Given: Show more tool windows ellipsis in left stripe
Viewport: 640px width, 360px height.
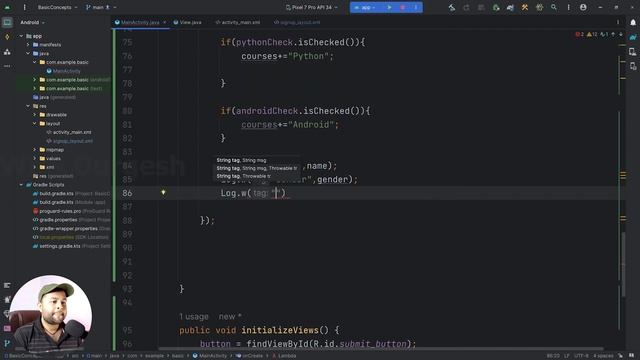Looking at the screenshot, I should (x=7, y=66).
